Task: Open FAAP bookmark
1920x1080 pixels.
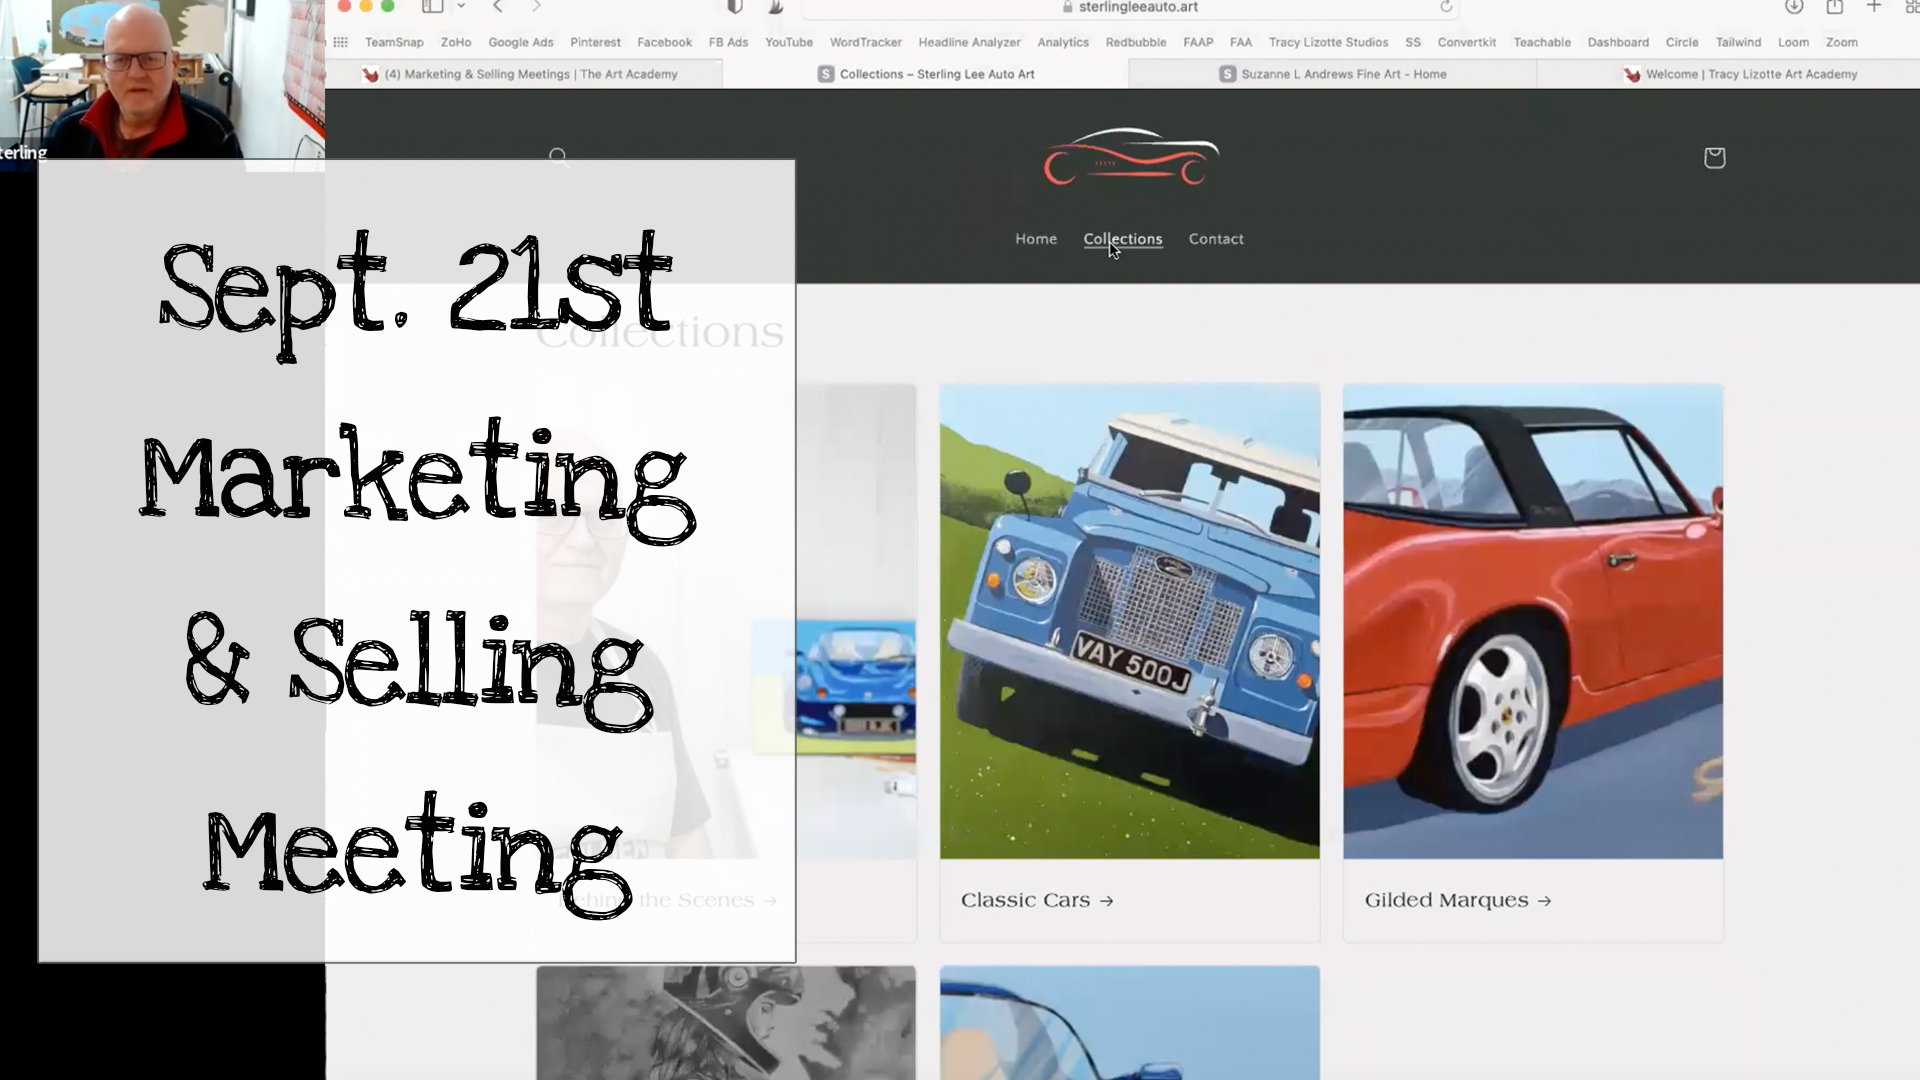Action: click(1198, 42)
